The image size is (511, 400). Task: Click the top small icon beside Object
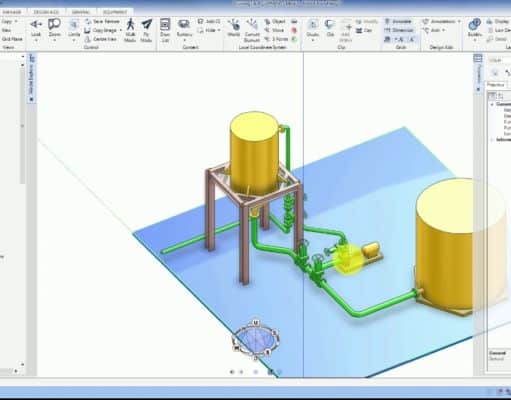[x=294, y=21]
